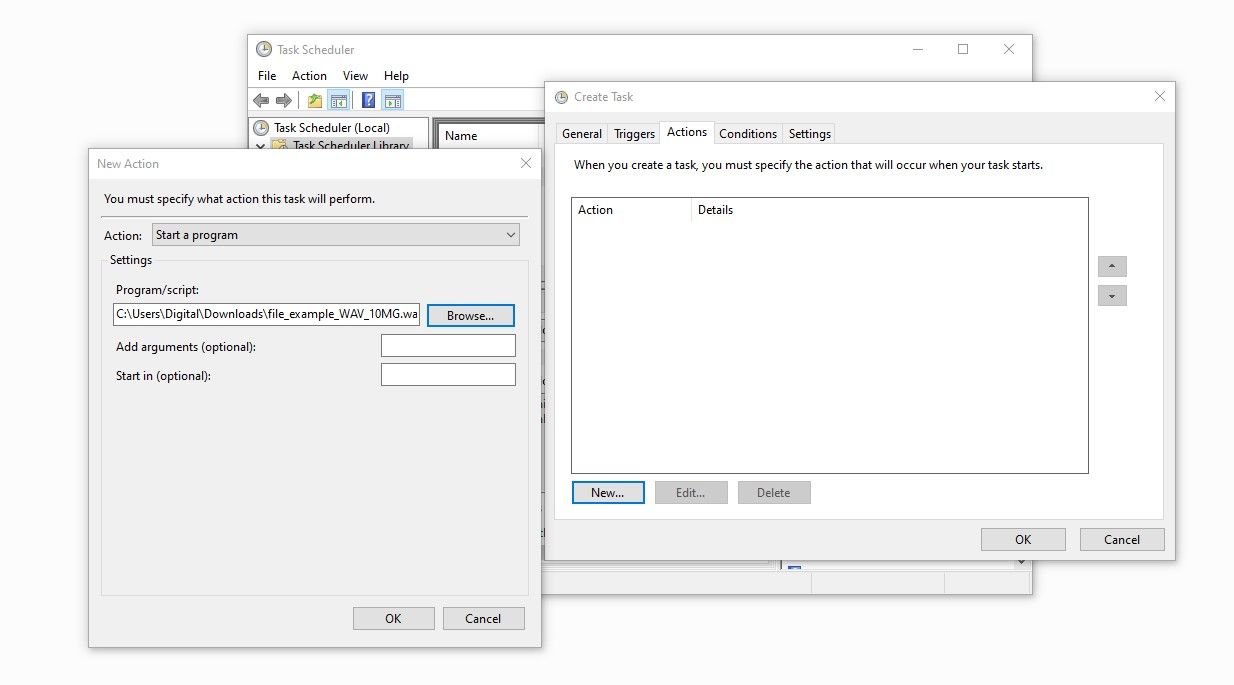This screenshot has height=685, width=1234.
Task: Click the move up arrow button beside action list
Action: (1112, 267)
